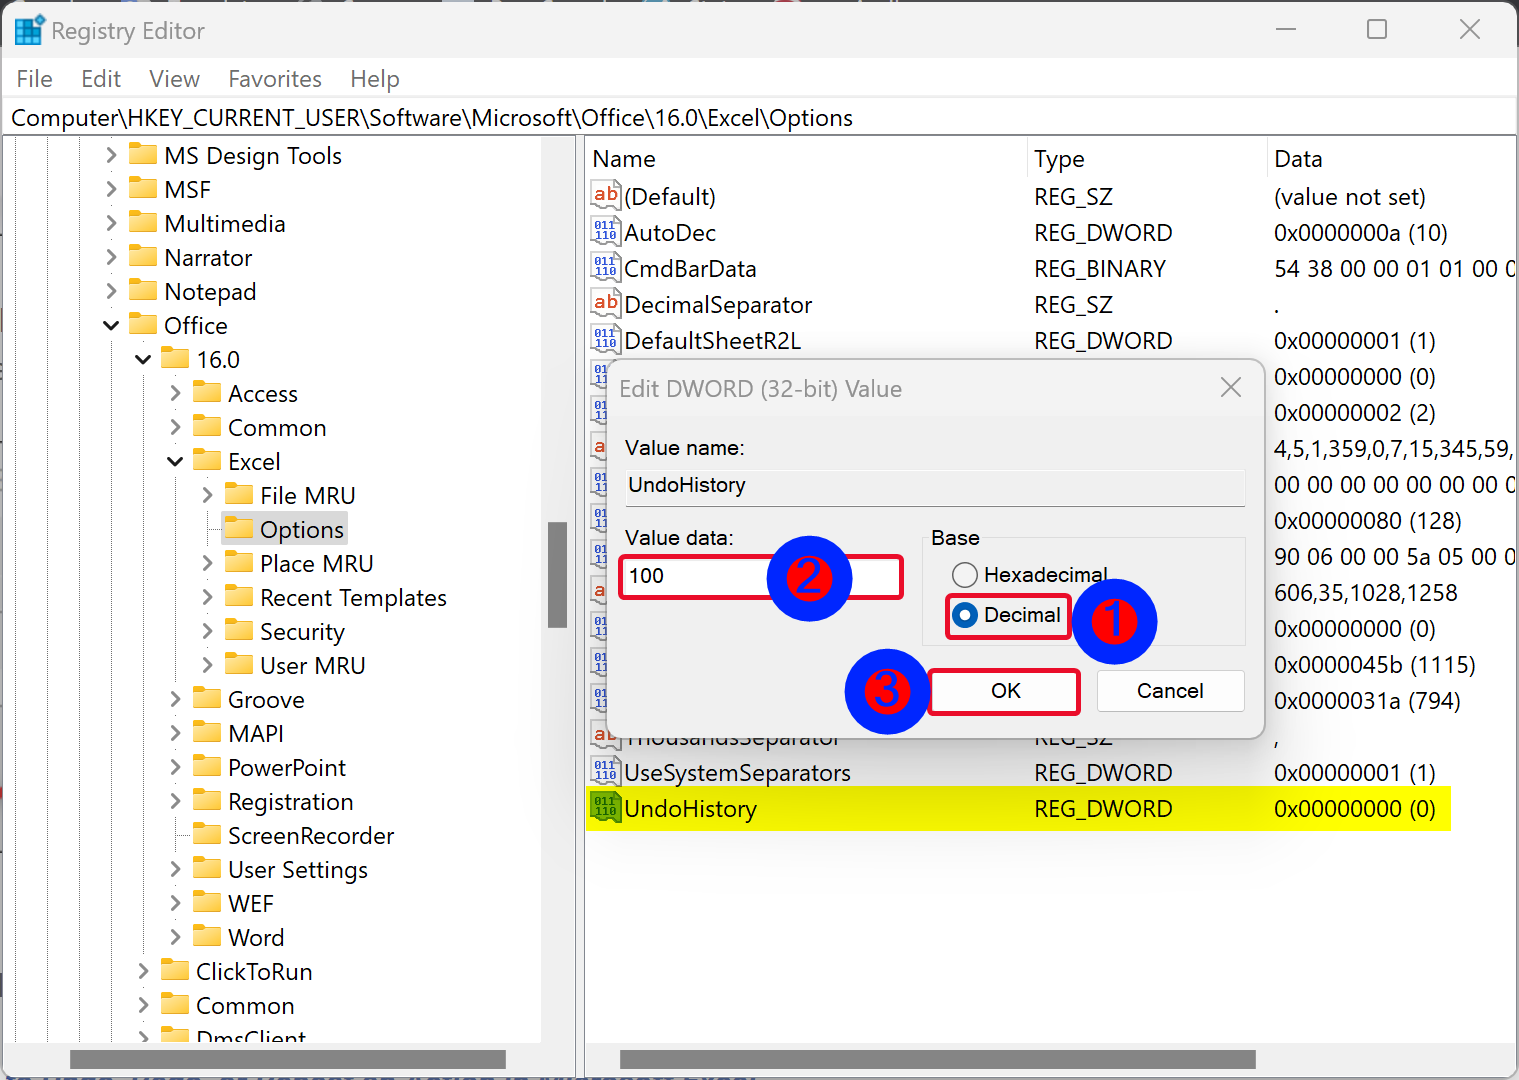
Task: Click the UndoHistory DWORD icon
Action: point(606,807)
